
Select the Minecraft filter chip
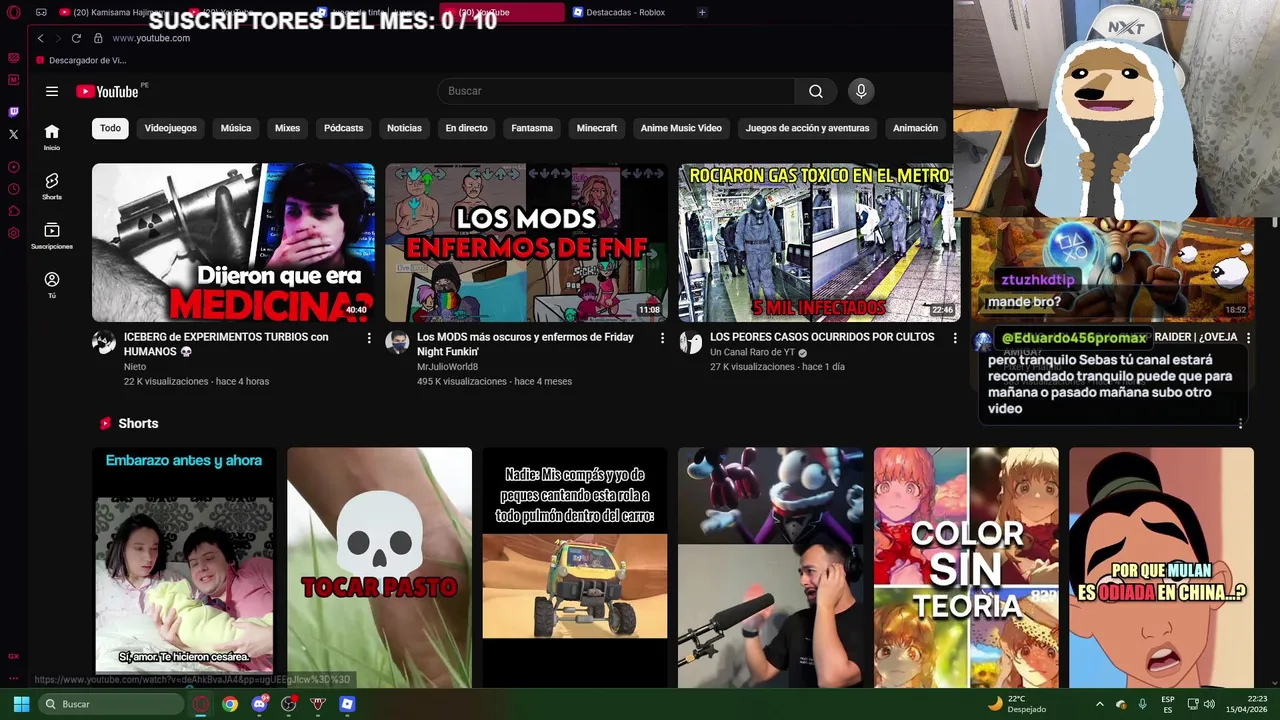597,128
